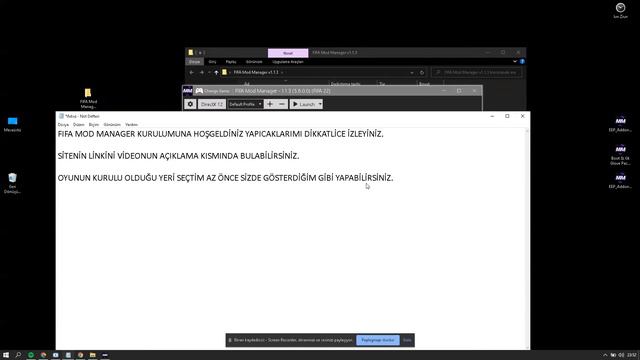
Task: Open the Düzen menu in Notepad
Action: click(x=78, y=124)
